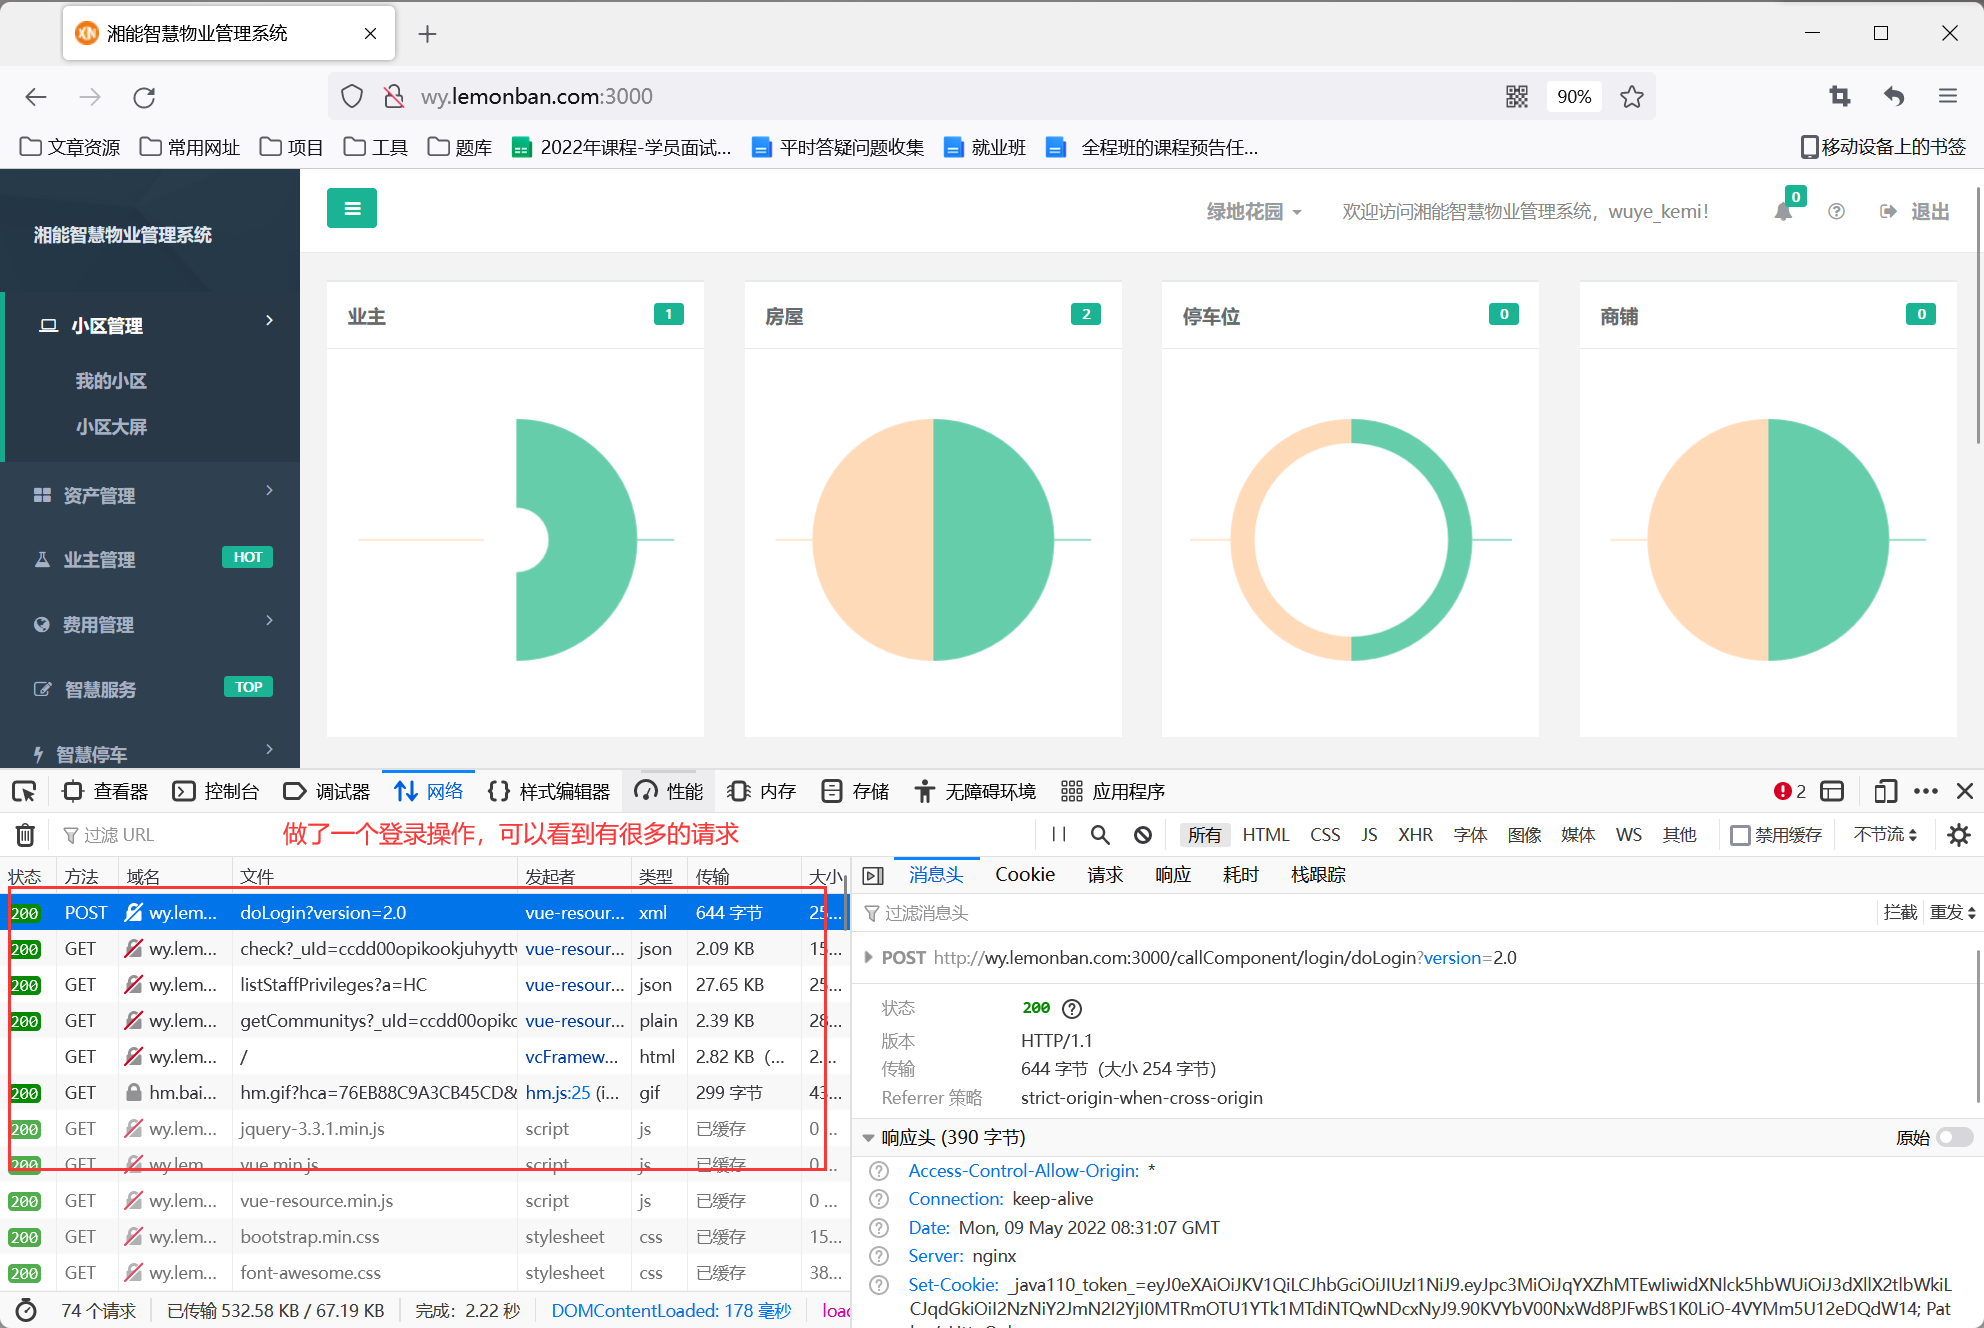Click the element picker icon in devtools
The height and width of the screenshot is (1328, 1984).
coord(24,792)
